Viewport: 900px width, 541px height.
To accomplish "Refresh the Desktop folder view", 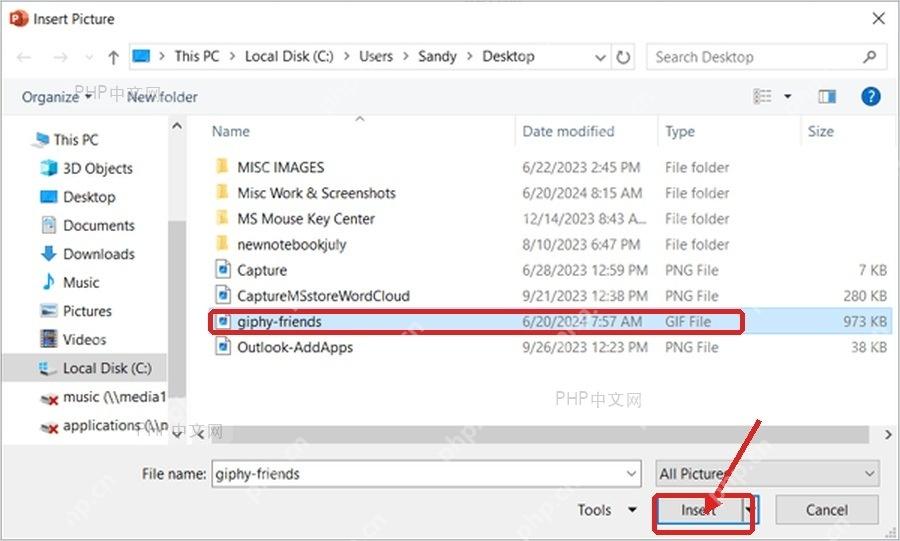I will point(623,57).
